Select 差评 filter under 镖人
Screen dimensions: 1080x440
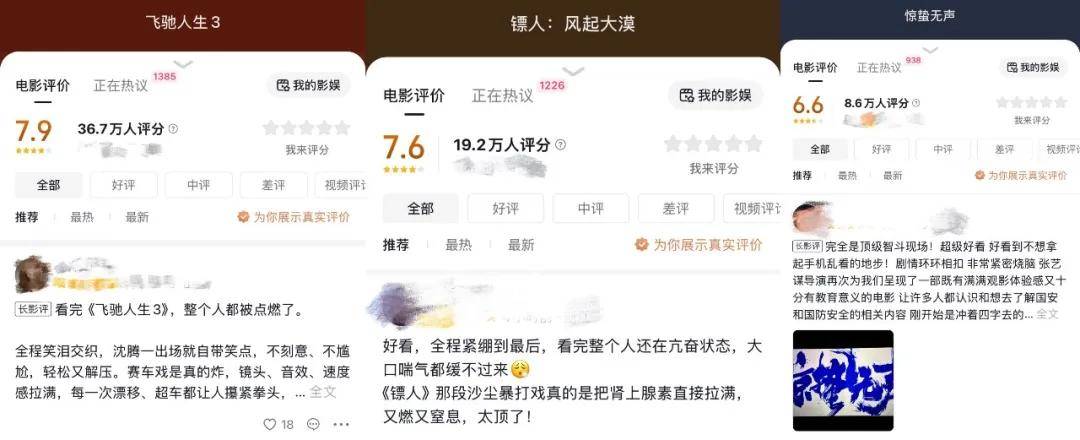[676, 208]
